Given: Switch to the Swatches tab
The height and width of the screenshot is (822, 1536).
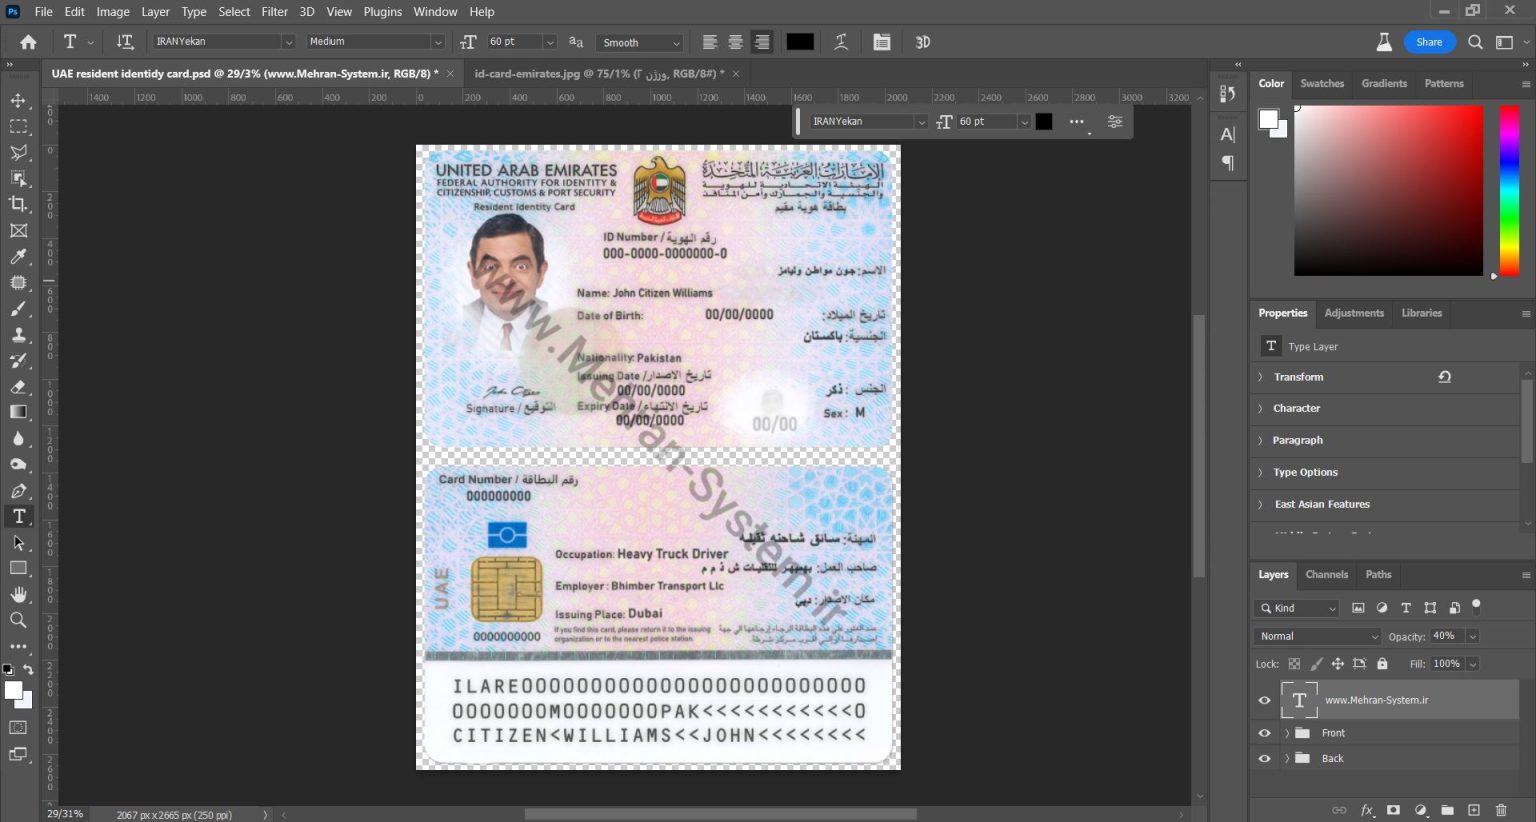Looking at the screenshot, I should point(1322,83).
